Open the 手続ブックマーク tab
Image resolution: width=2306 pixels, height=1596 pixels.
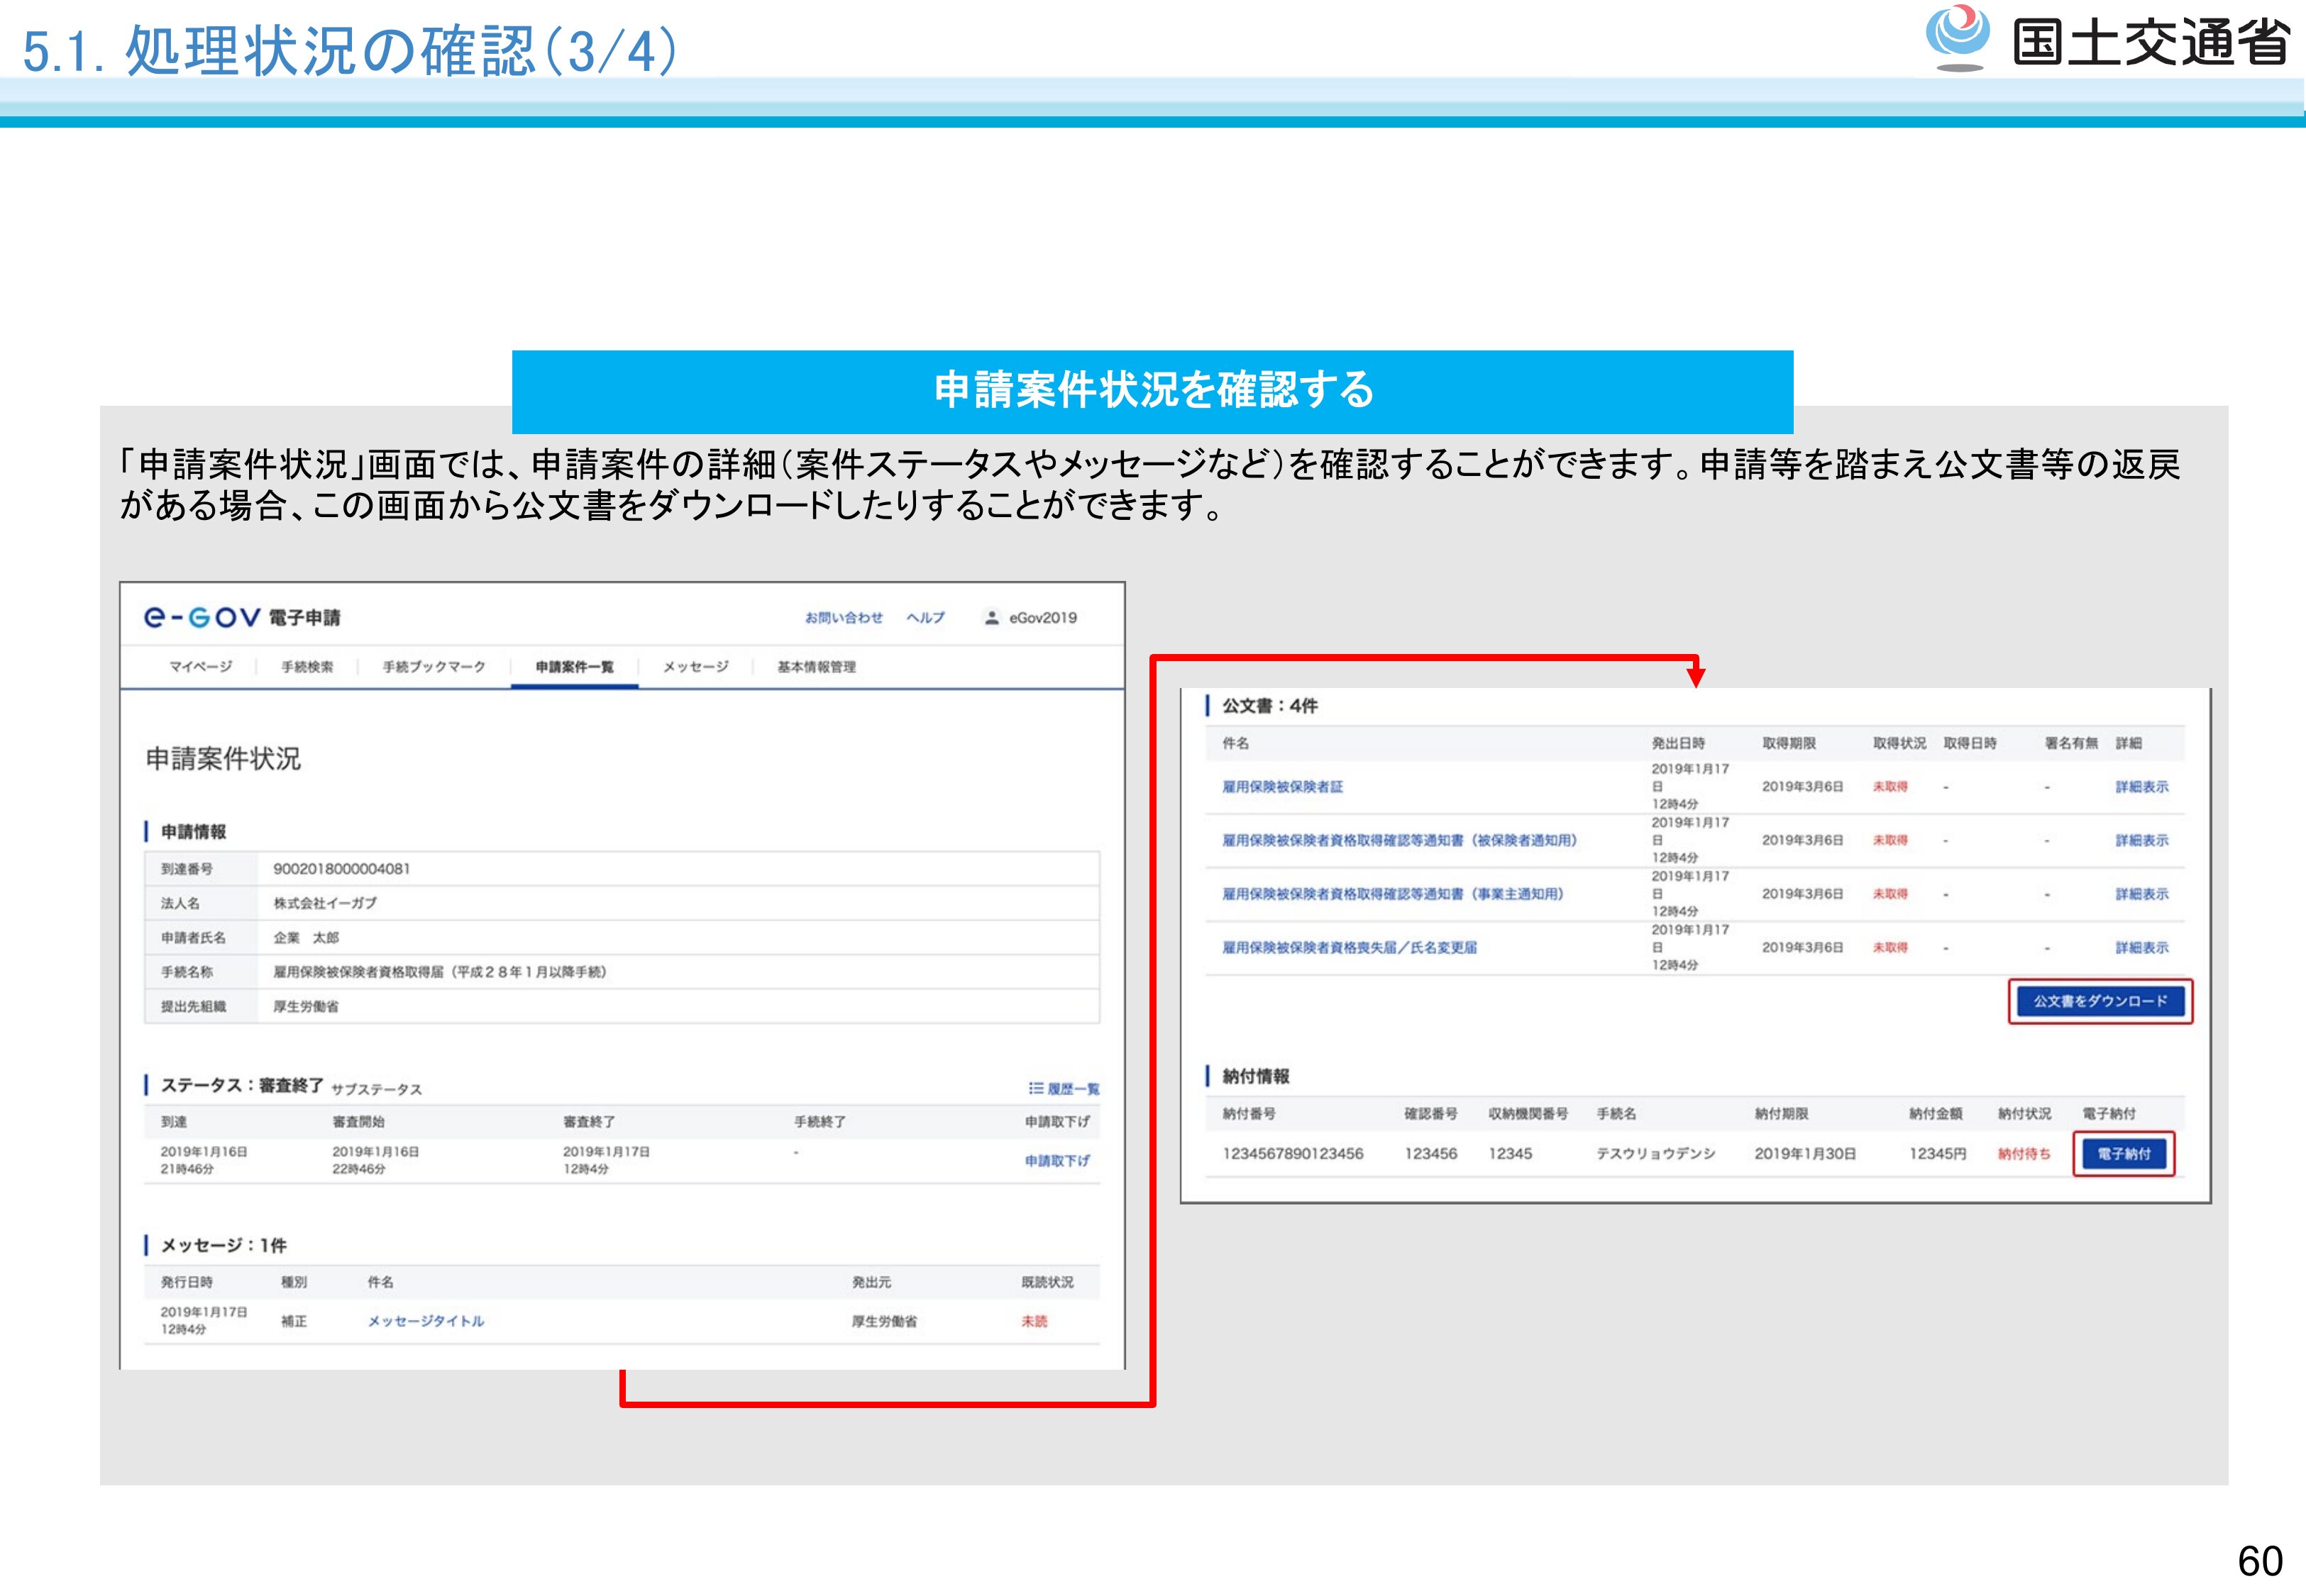tap(433, 667)
